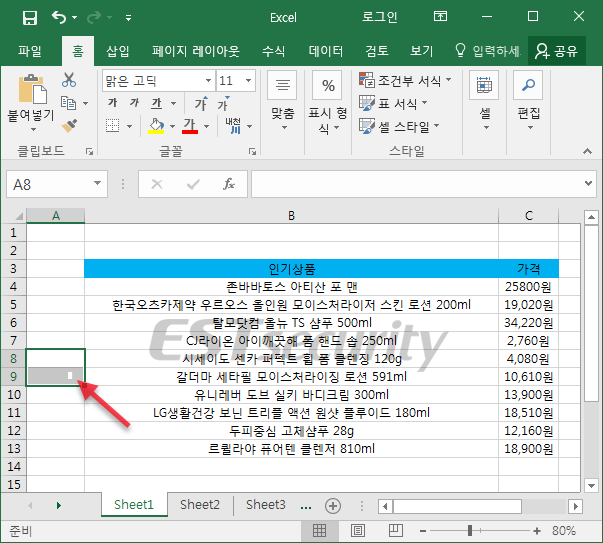
Task: Select the Format Painter brush
Action: point(69,125)
